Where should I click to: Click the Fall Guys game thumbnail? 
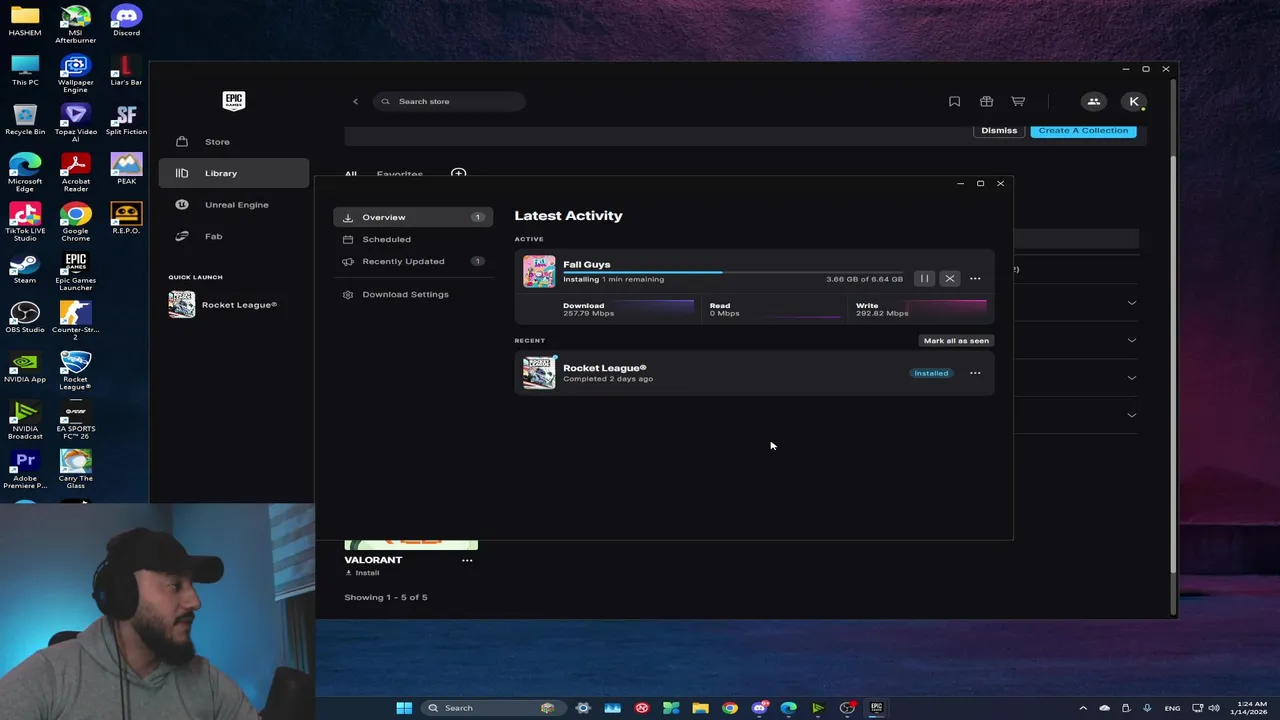click(x=539, y=272)
